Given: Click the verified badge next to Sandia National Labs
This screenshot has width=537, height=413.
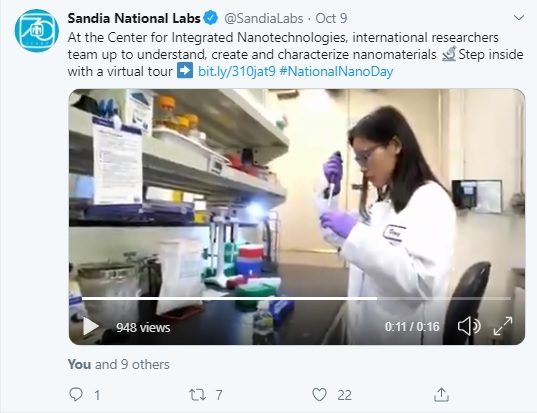Looking at the screenshot, I should pyautogui.click(x=211, y=18).
